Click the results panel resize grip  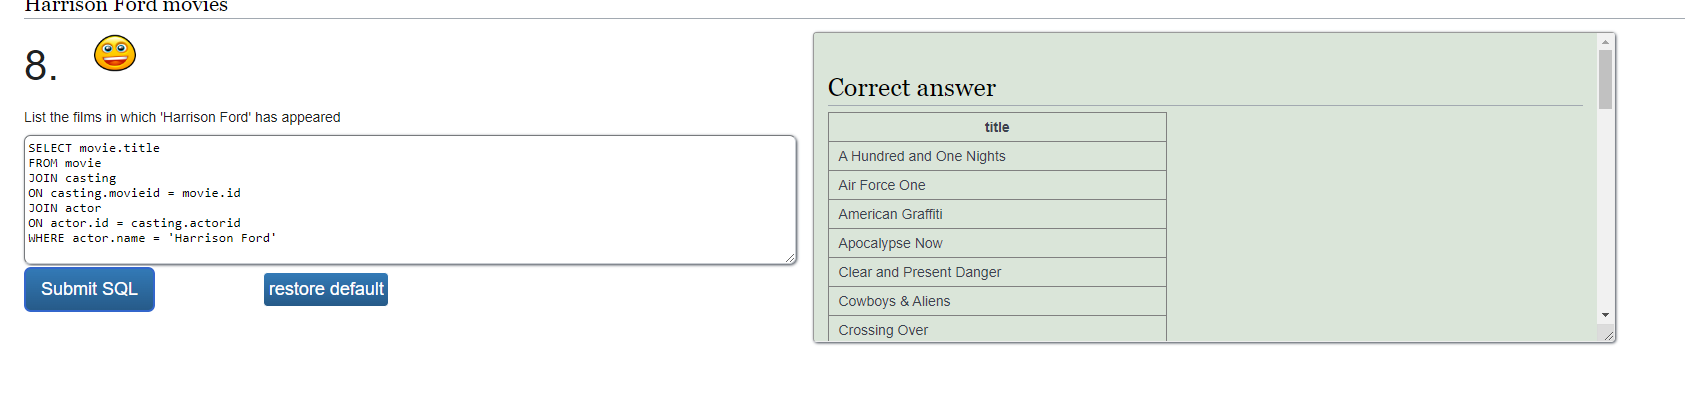[x=1608, y=335]
